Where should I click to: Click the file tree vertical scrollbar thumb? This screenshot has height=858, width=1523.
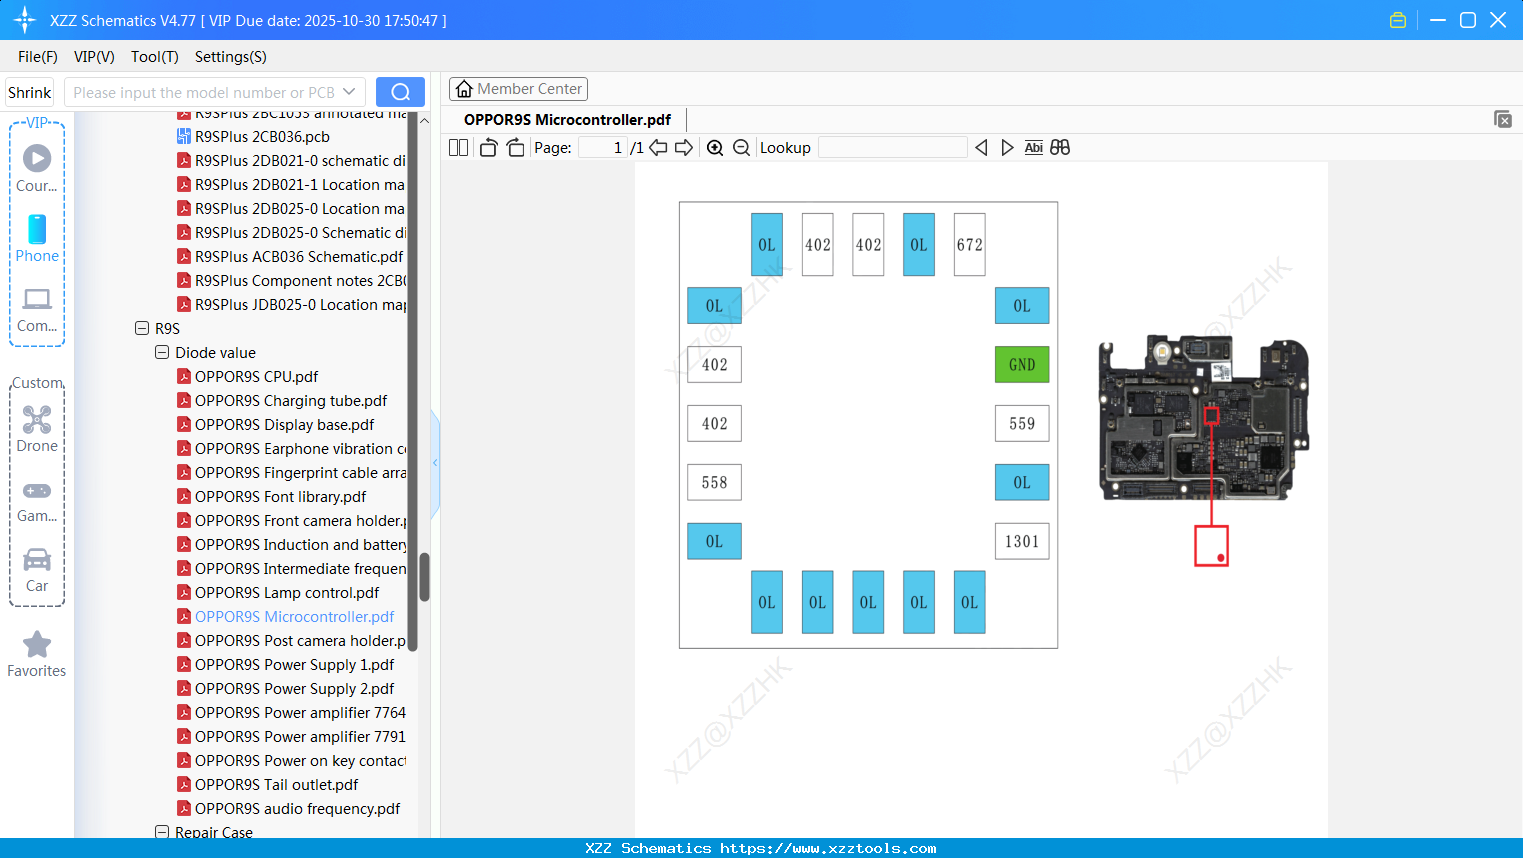(424, 577)
